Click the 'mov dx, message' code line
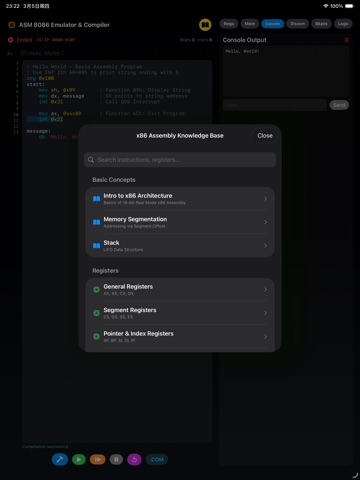Screen dimensions: 360x480 coord(61,96)
